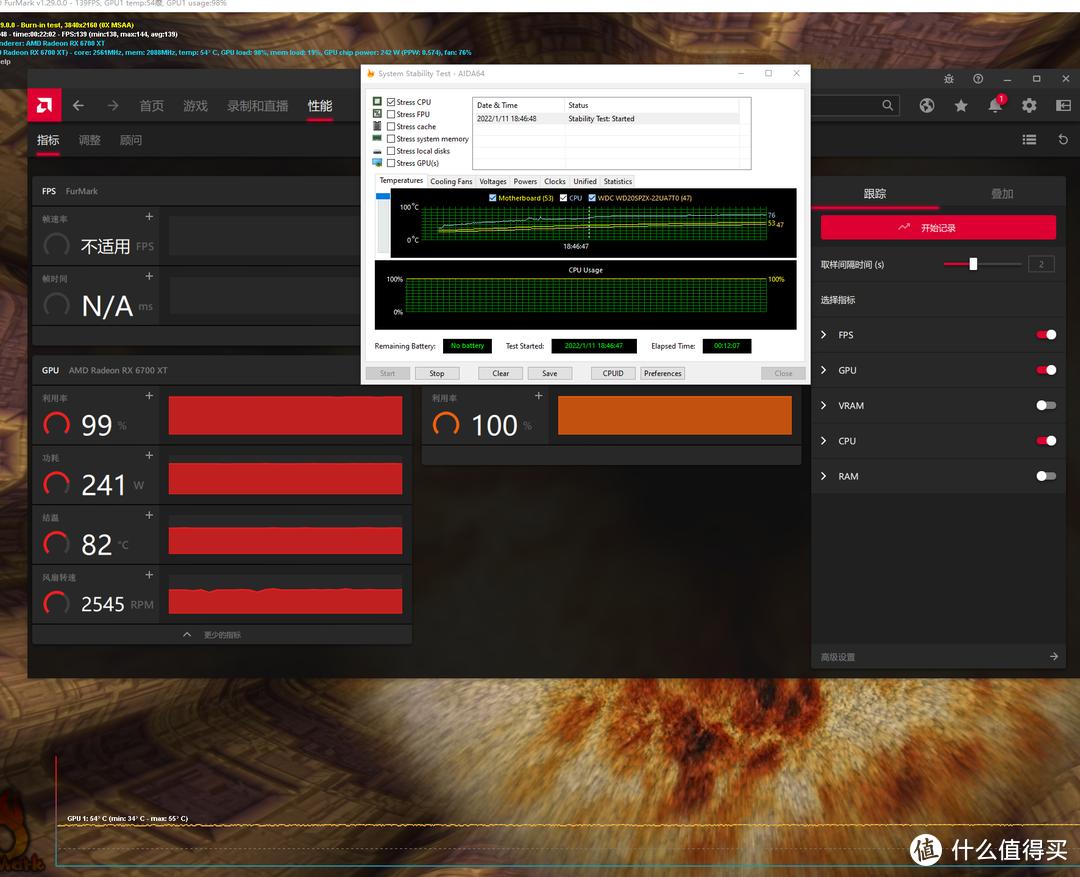
Task: Open the 游戏 tab in AMD Software
Action: (x=195, y=106)
